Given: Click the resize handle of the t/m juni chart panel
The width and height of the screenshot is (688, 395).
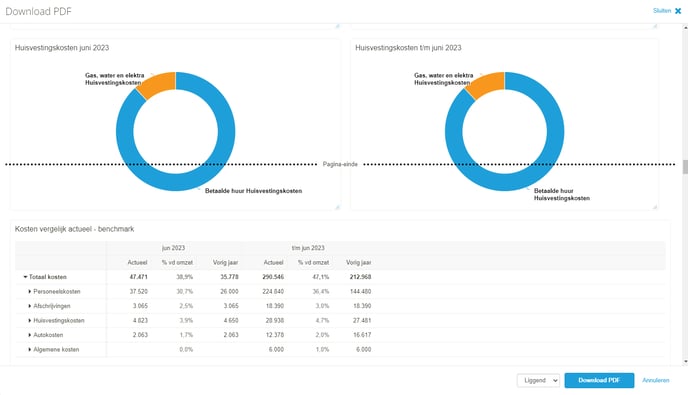Looking at the screenshot, I should [x=655, y=207].
